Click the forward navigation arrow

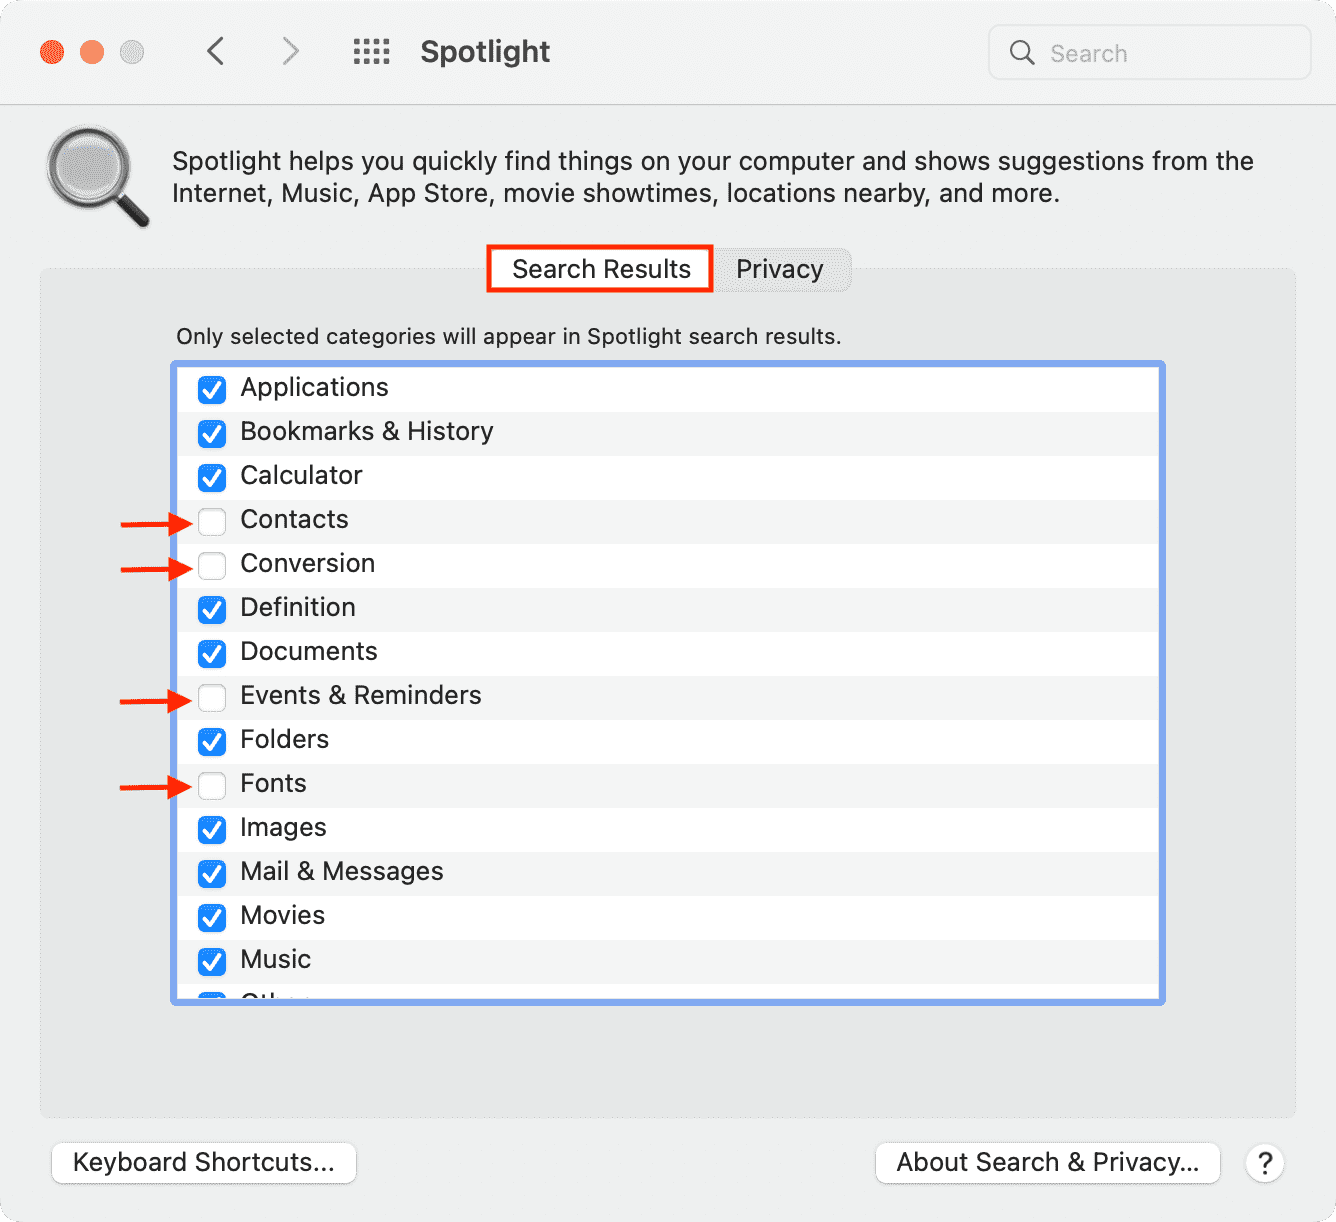(x=290, y=51)
